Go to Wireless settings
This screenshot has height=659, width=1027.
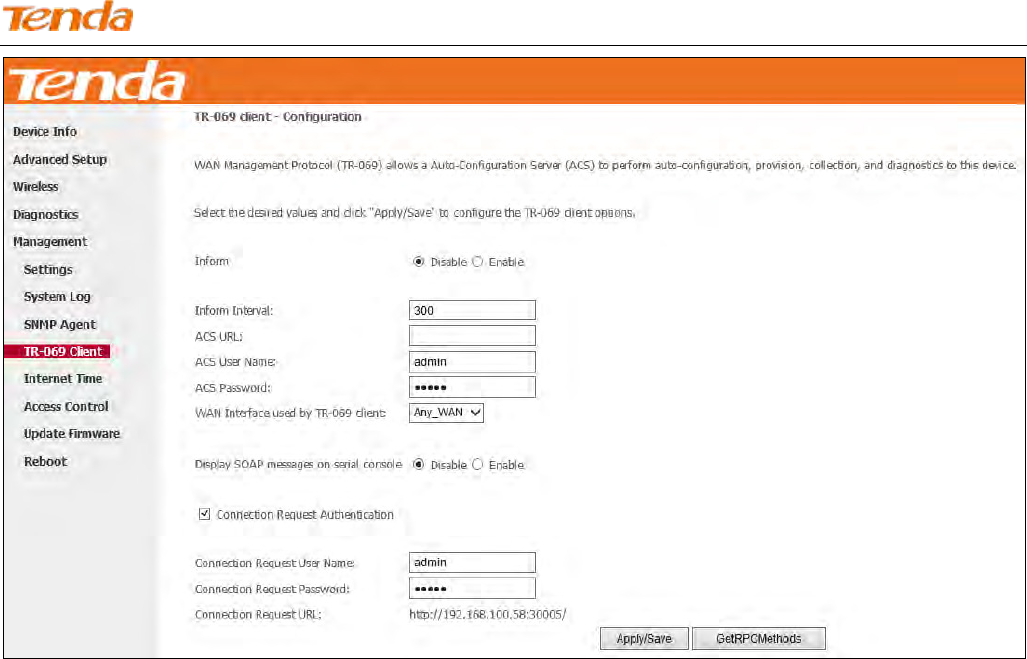35,187
